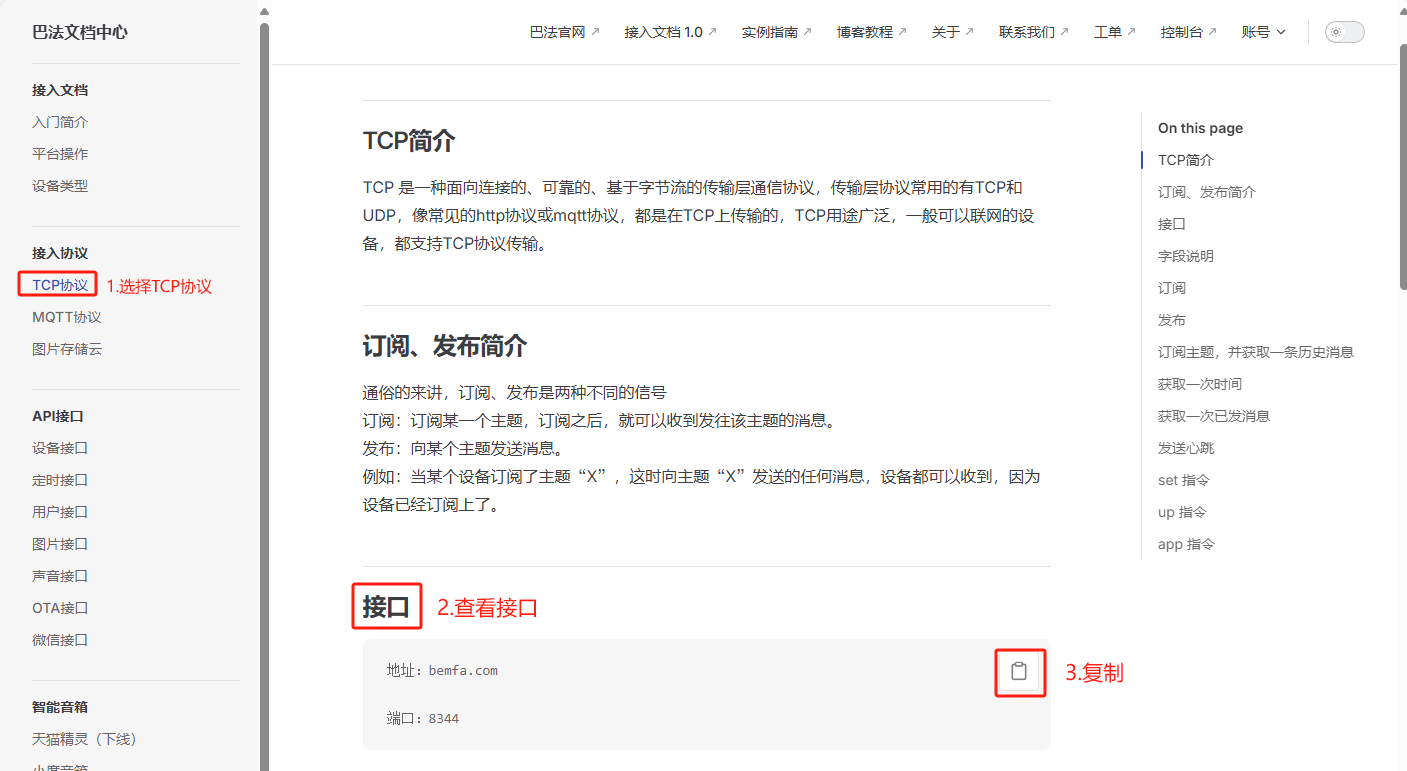Select TCP协议 in the sidebar
Viewport: 1407px width, 771px height.
pos(60,285)
